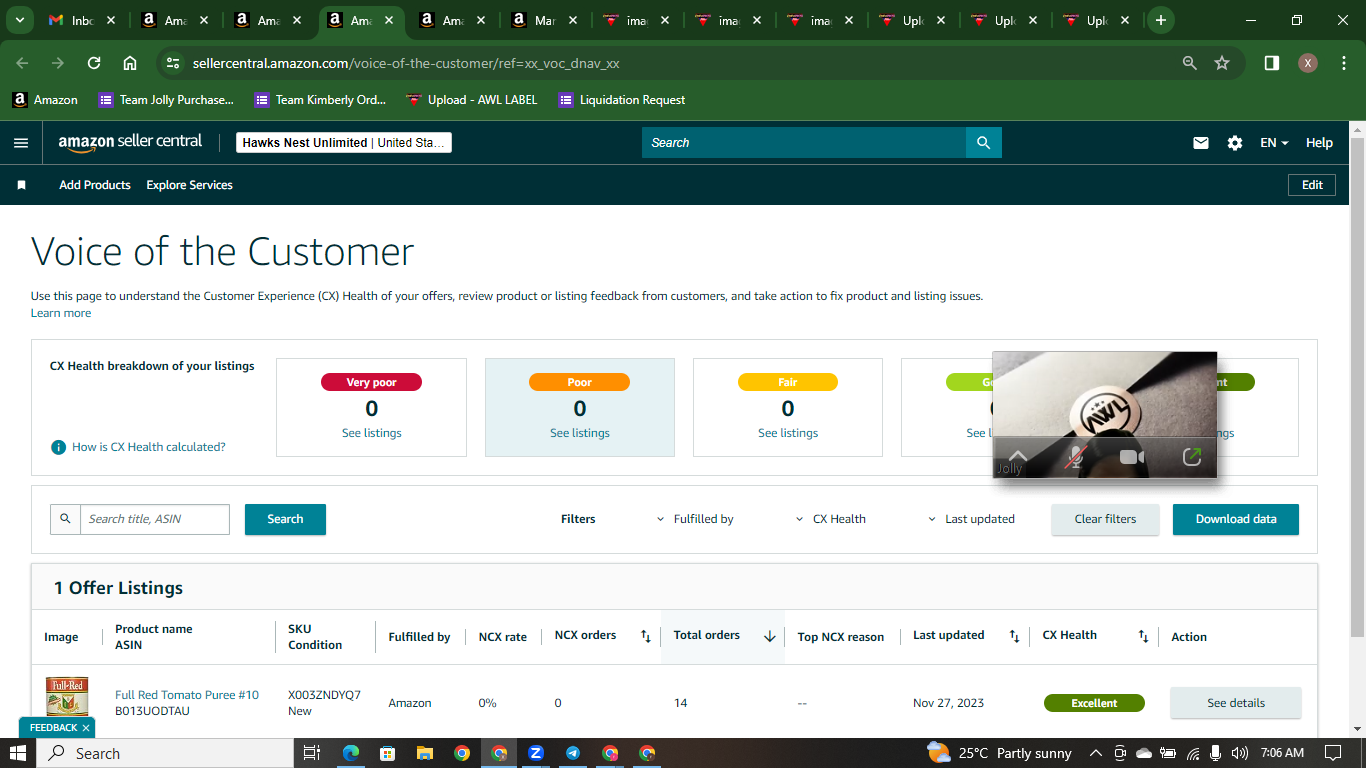
Task: Click the Download data button
Action: tap(1236, 519)
